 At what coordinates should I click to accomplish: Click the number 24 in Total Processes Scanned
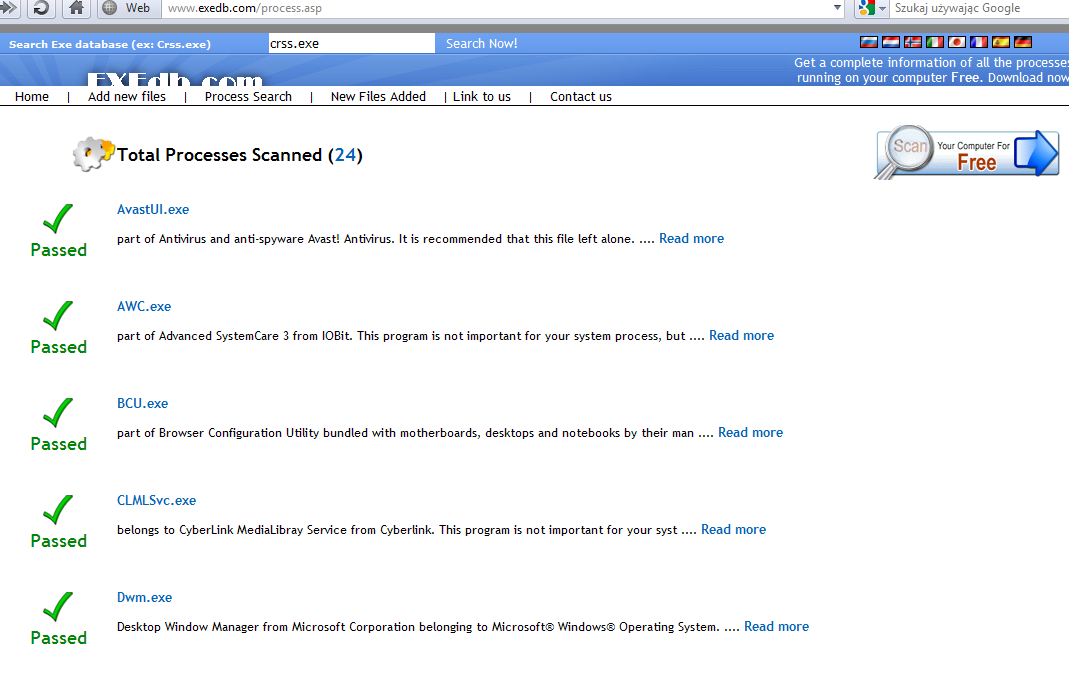click(345, 155)
